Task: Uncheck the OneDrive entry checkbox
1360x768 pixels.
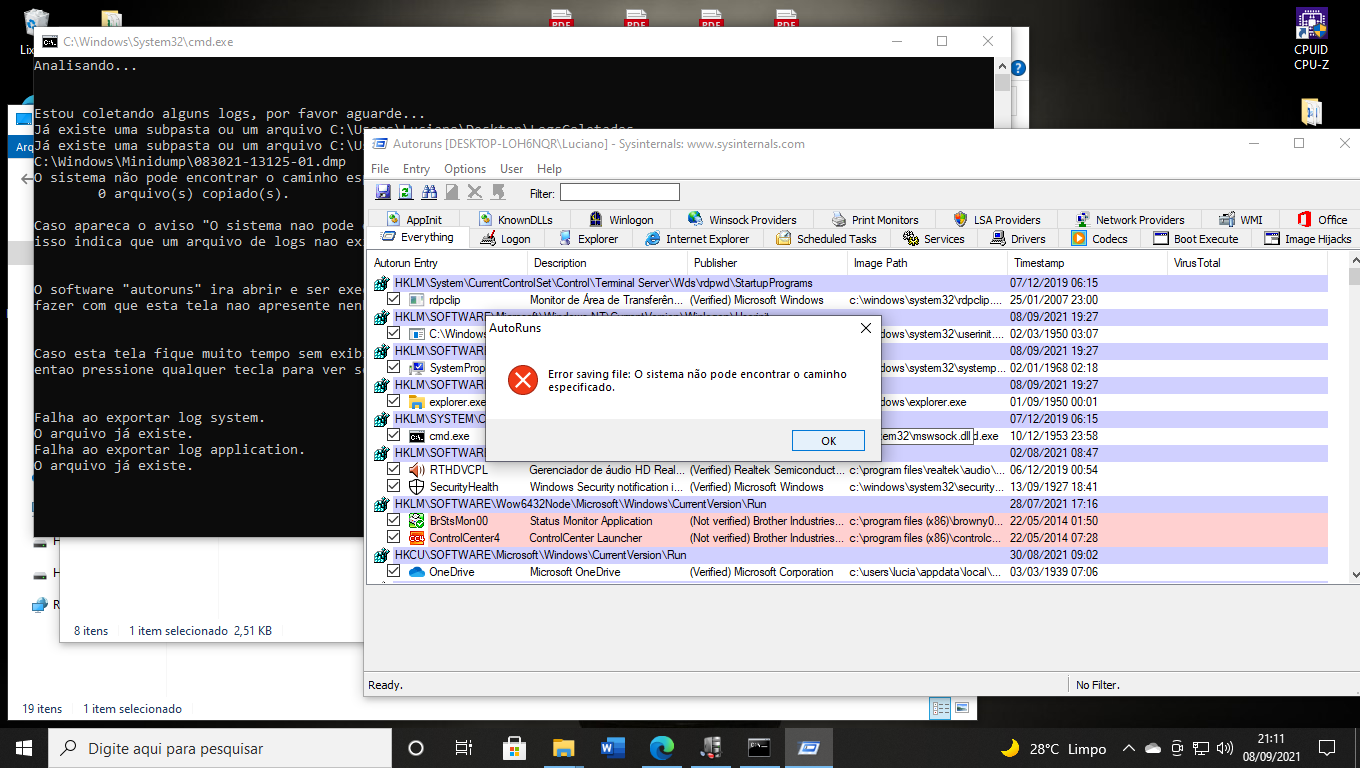Action: (394, 572)
